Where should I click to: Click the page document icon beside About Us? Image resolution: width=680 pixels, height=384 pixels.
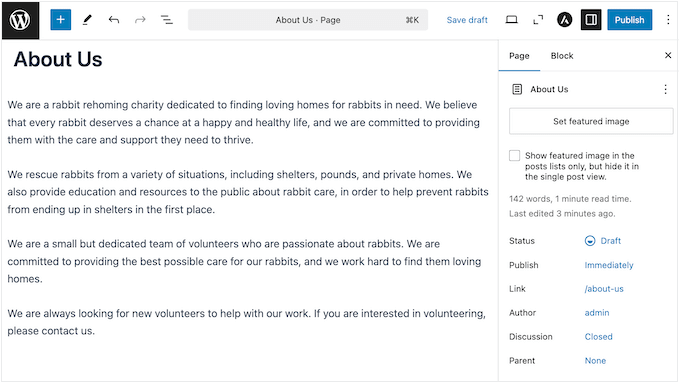(x=517, y=89)
